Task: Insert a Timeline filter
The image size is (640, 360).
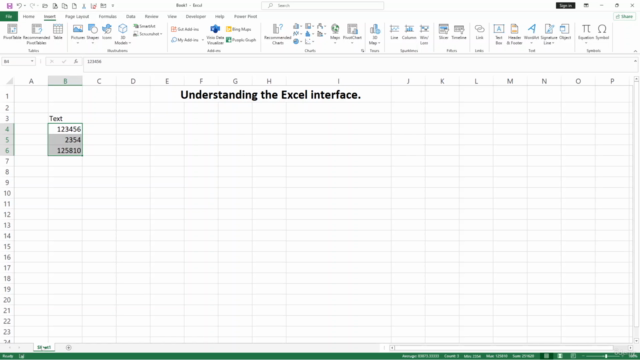Action: click(459, 32)
